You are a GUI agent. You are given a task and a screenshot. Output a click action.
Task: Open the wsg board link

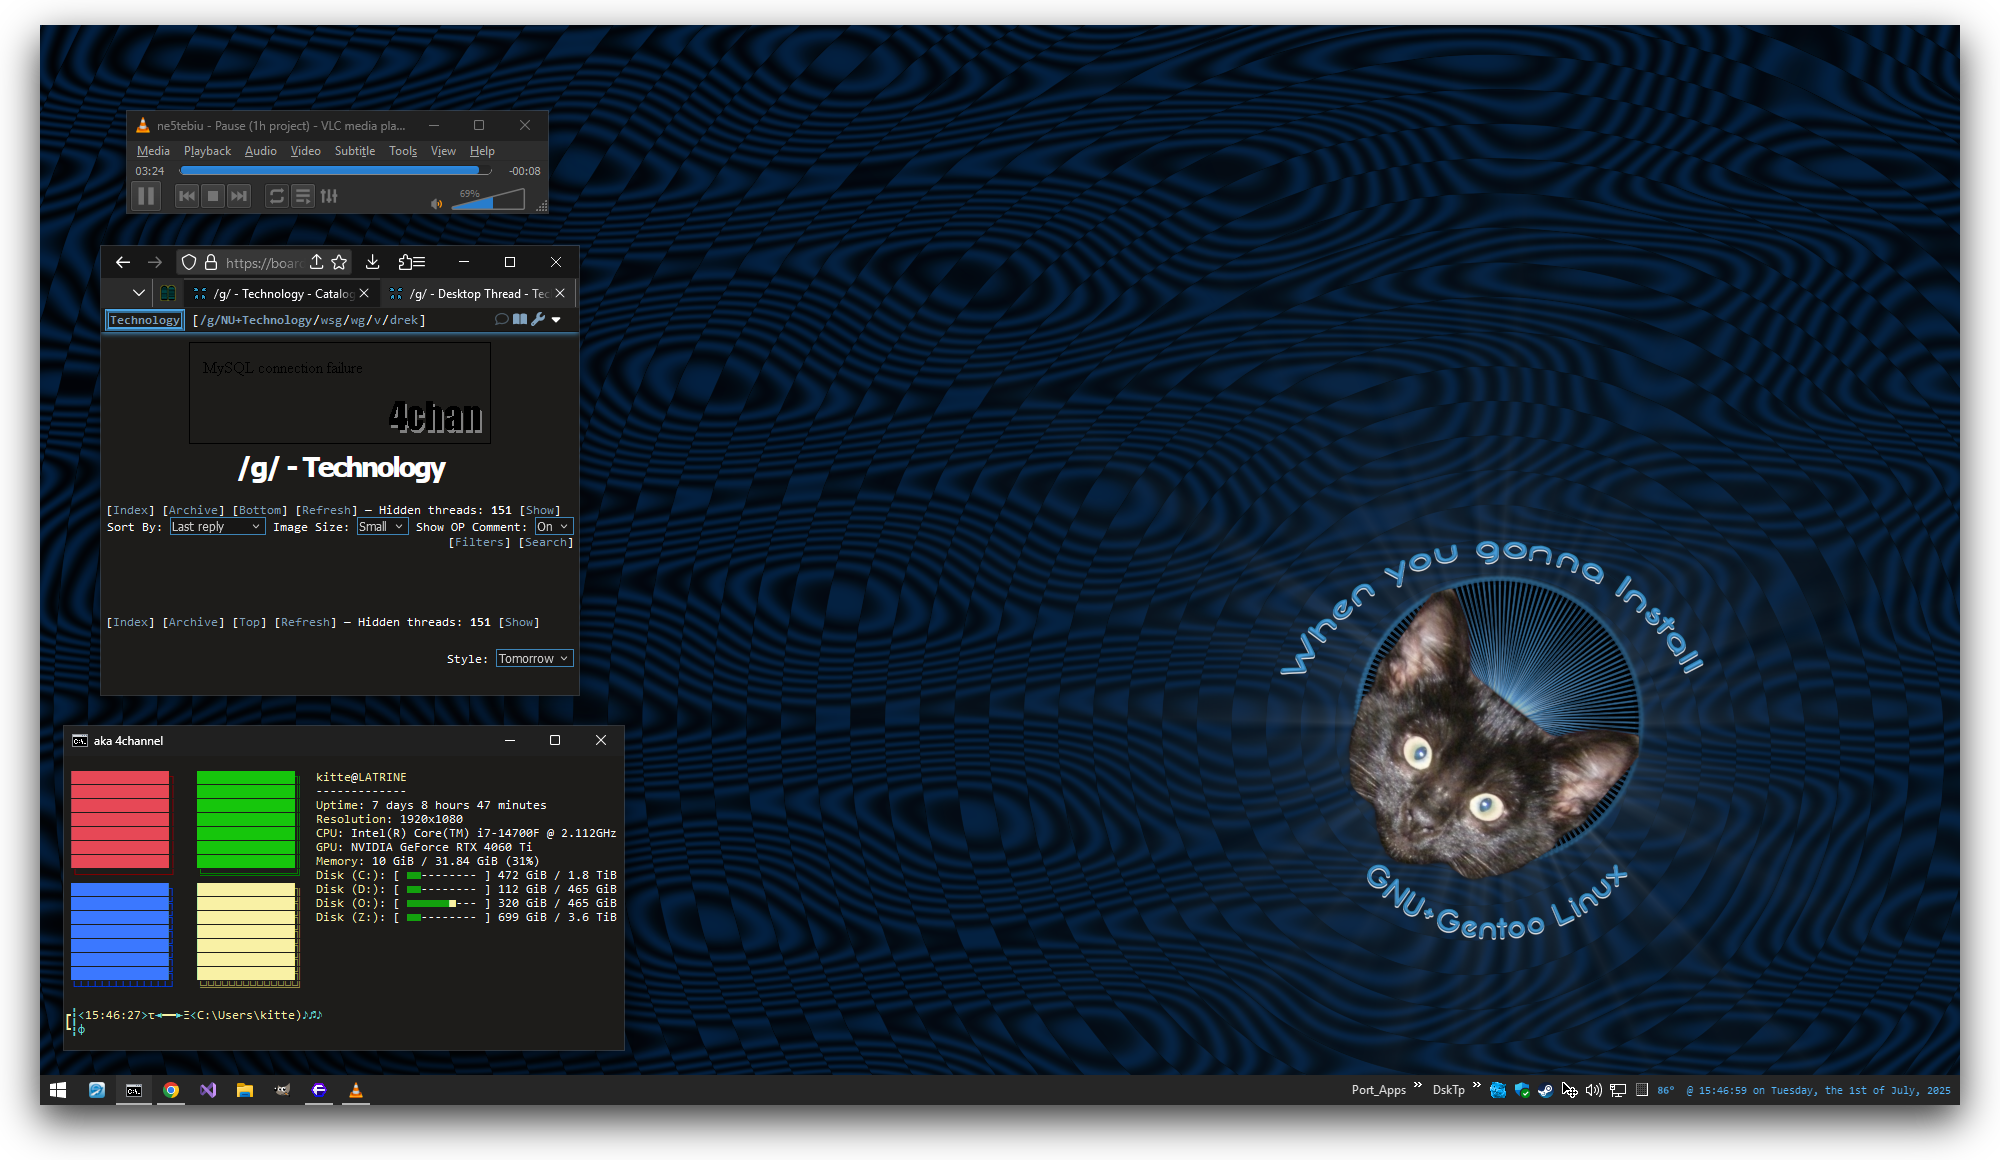331,320
